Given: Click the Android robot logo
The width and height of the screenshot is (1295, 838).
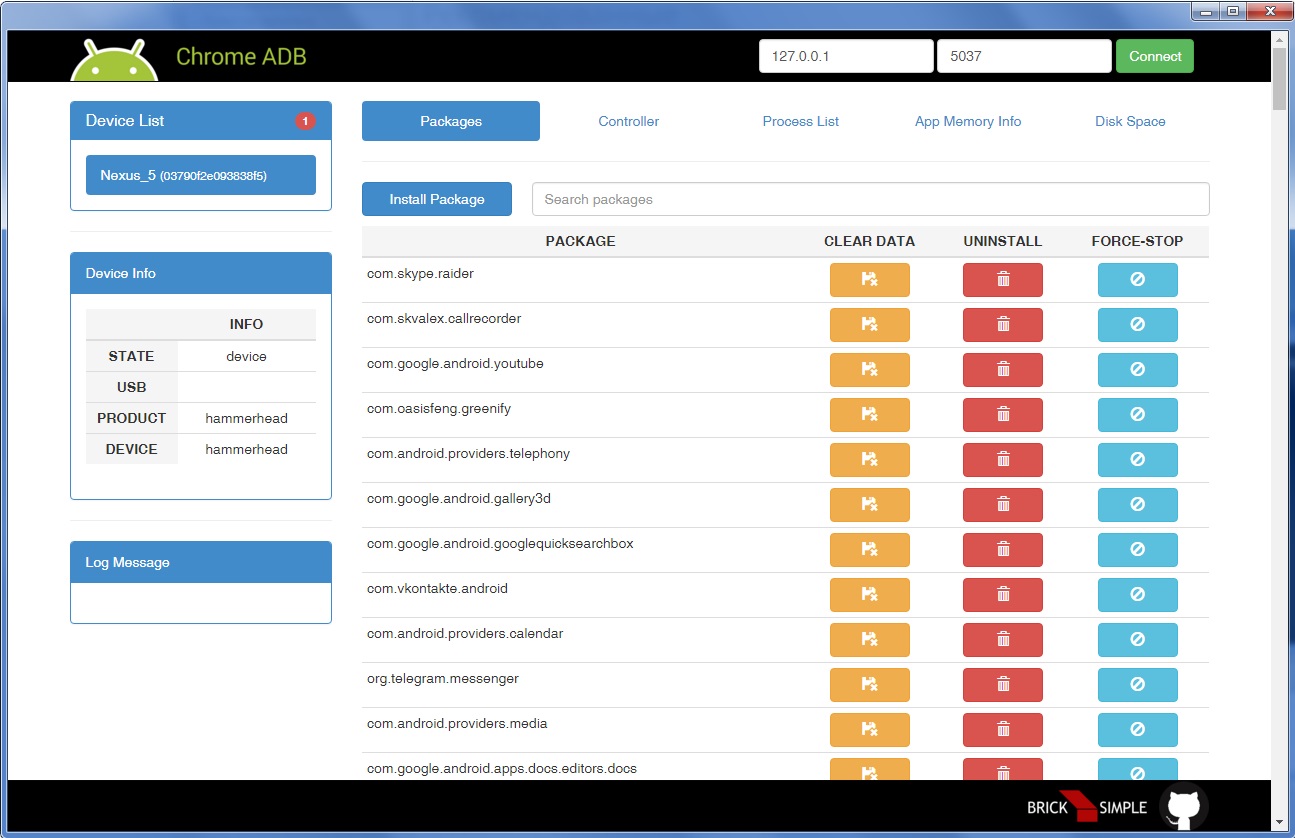Looking at the screenshot, I should [114, 62].
